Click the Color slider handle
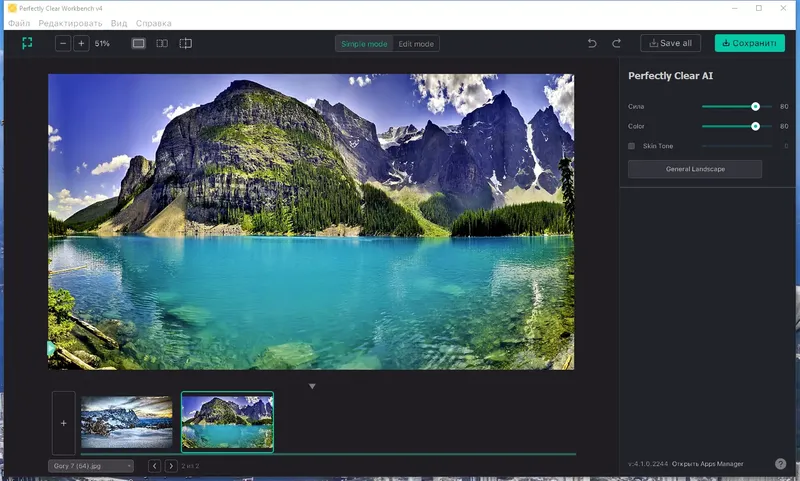This screenshot has width=800, height=481. coord(755,126)
